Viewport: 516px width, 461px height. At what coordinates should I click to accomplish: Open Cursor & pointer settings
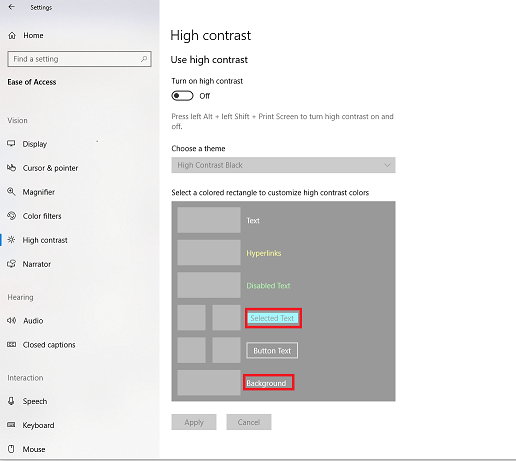point(50,168)
